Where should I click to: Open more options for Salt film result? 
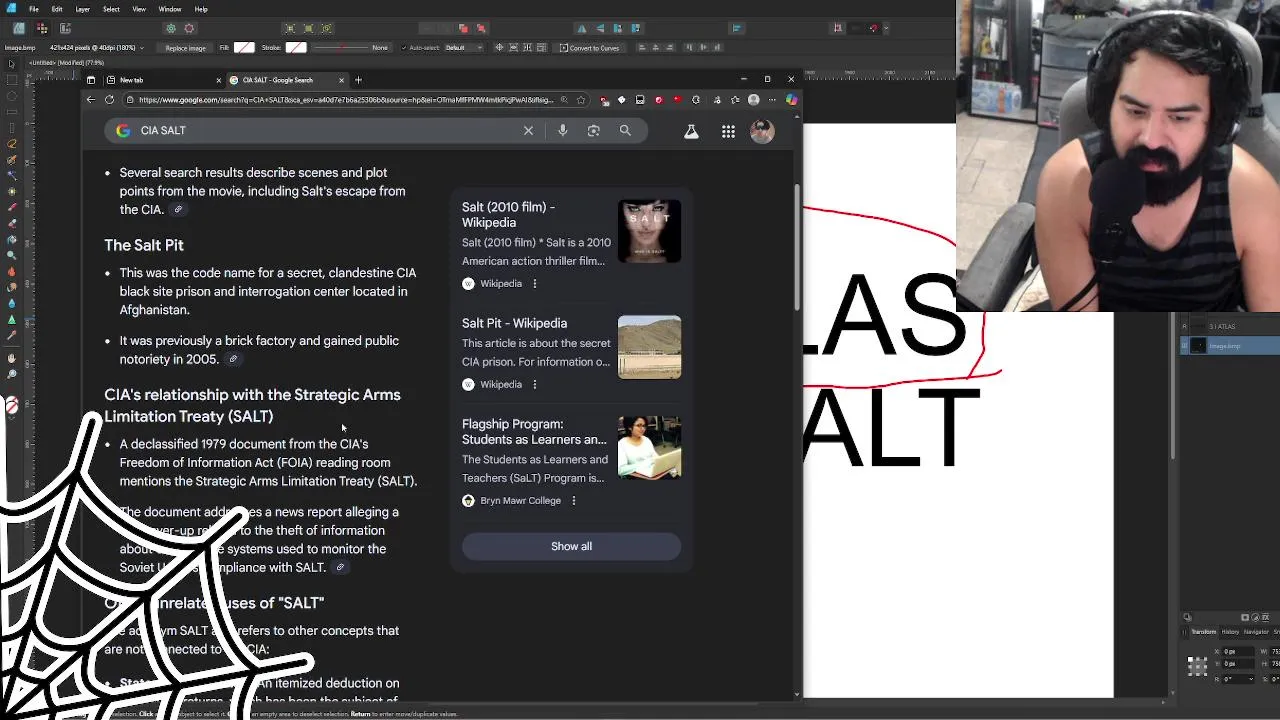(534, 284)
